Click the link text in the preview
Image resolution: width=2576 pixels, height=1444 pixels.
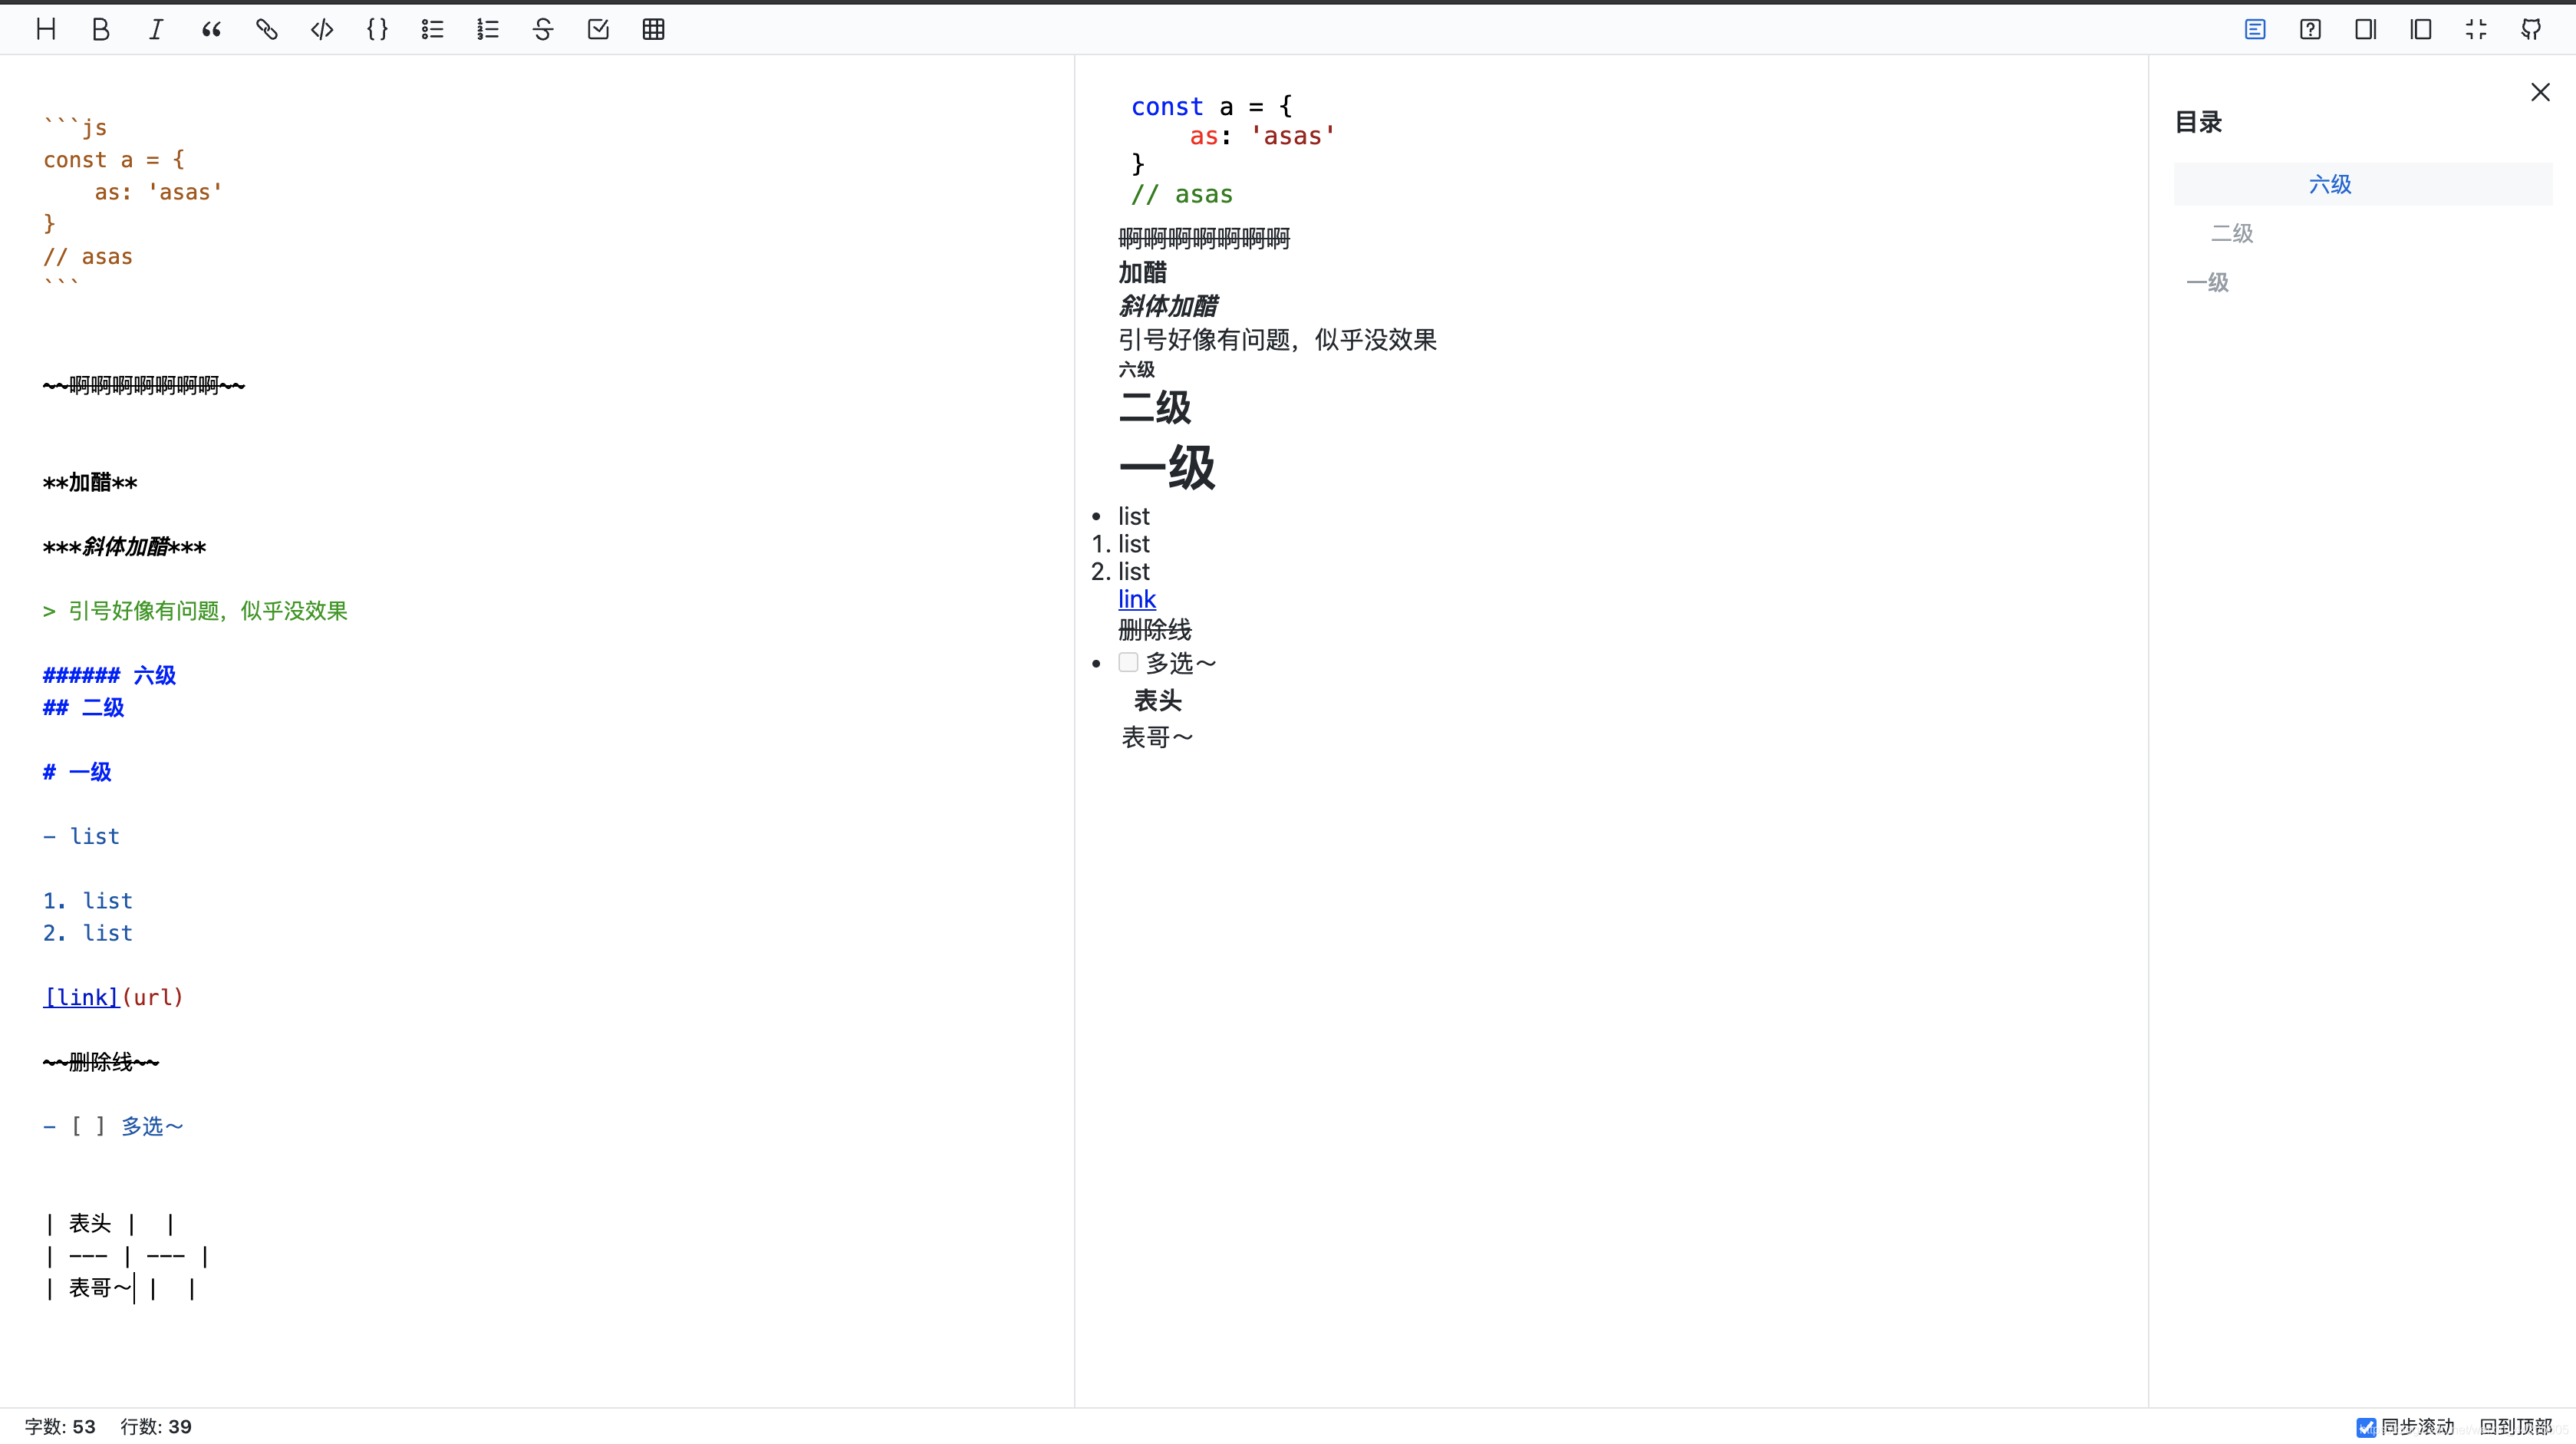pos(1136,599)
